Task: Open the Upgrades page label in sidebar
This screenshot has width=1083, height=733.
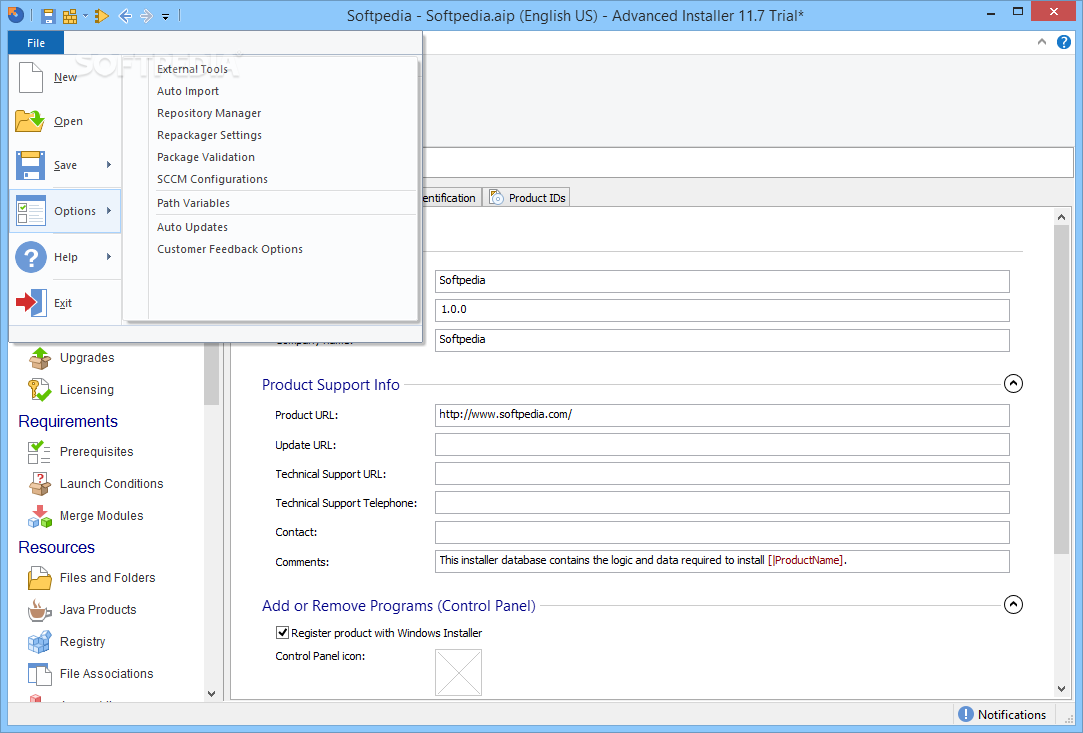Action: pyautogui.click(x=87, y=358)
